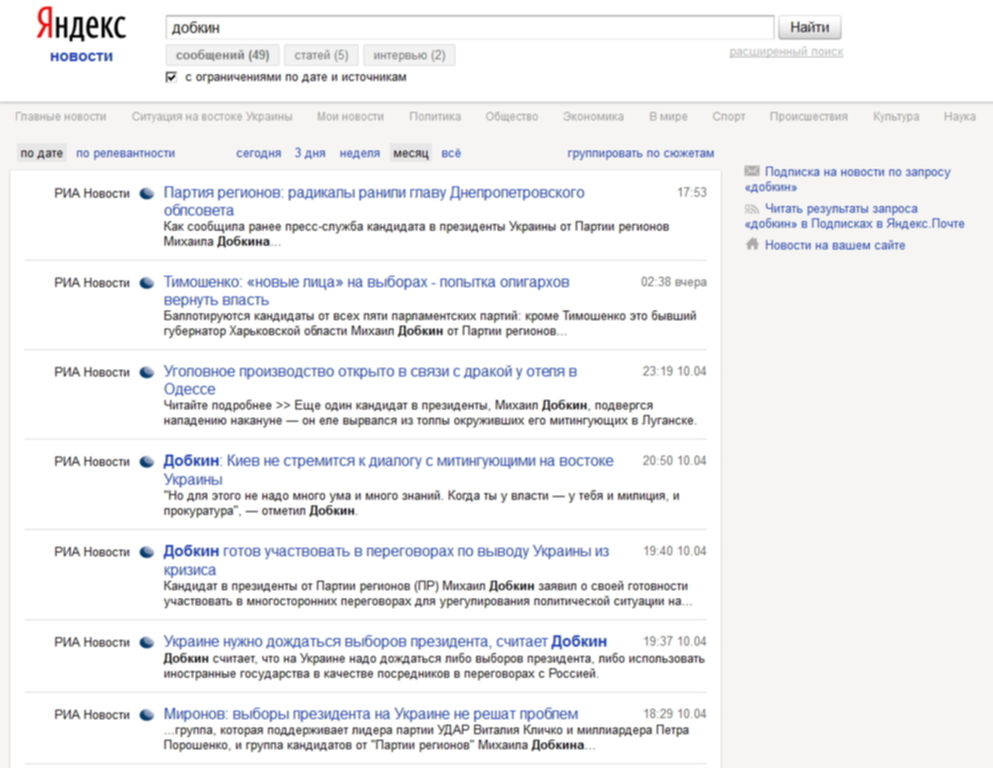Click РИА Новости source of 17:53 article
Viewport: 993px width, 768px height.
pos(92,194)
